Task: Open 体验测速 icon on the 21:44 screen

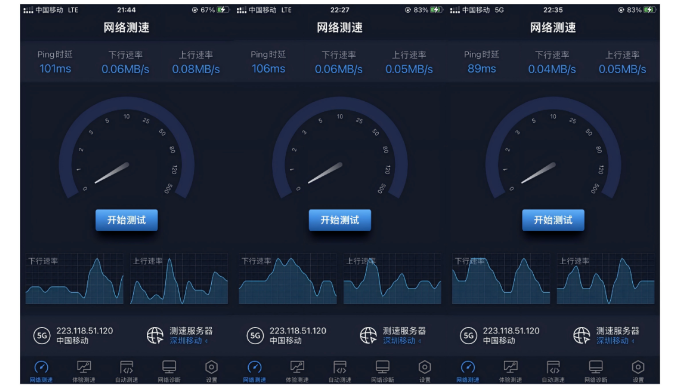Action: (x=84, y=367)
